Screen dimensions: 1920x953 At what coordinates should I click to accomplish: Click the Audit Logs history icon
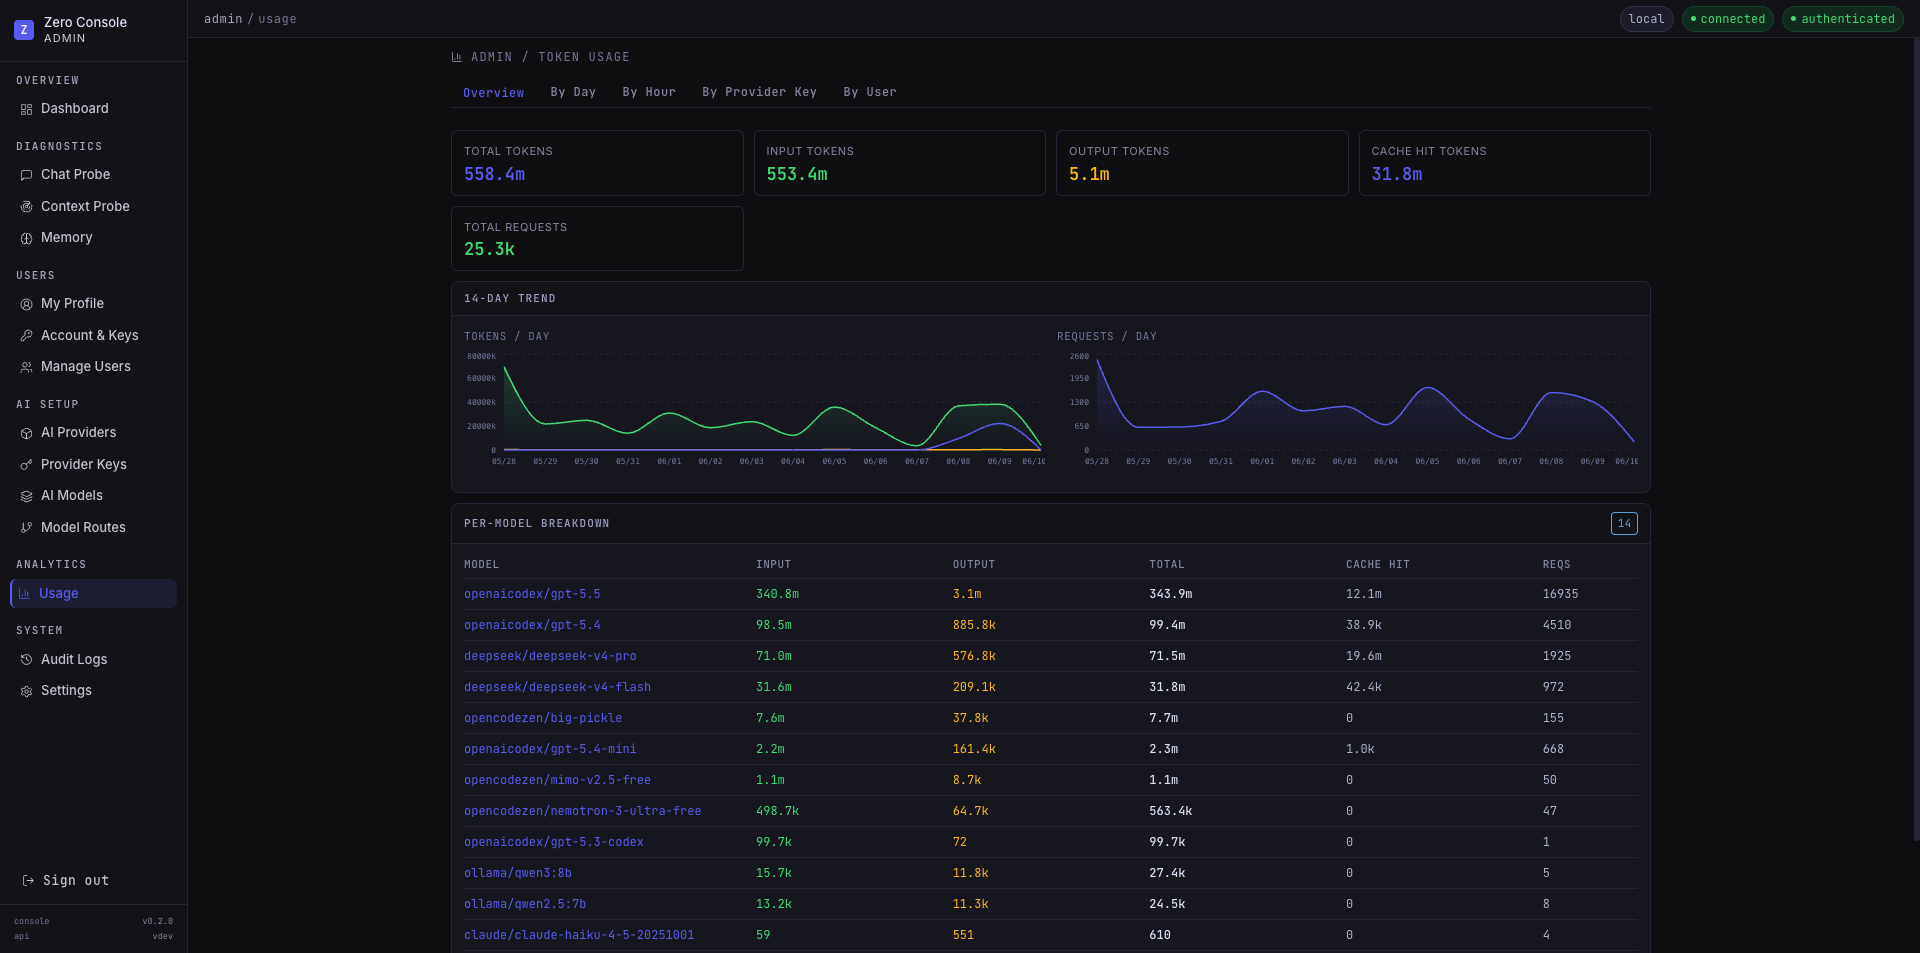[26, 660]
